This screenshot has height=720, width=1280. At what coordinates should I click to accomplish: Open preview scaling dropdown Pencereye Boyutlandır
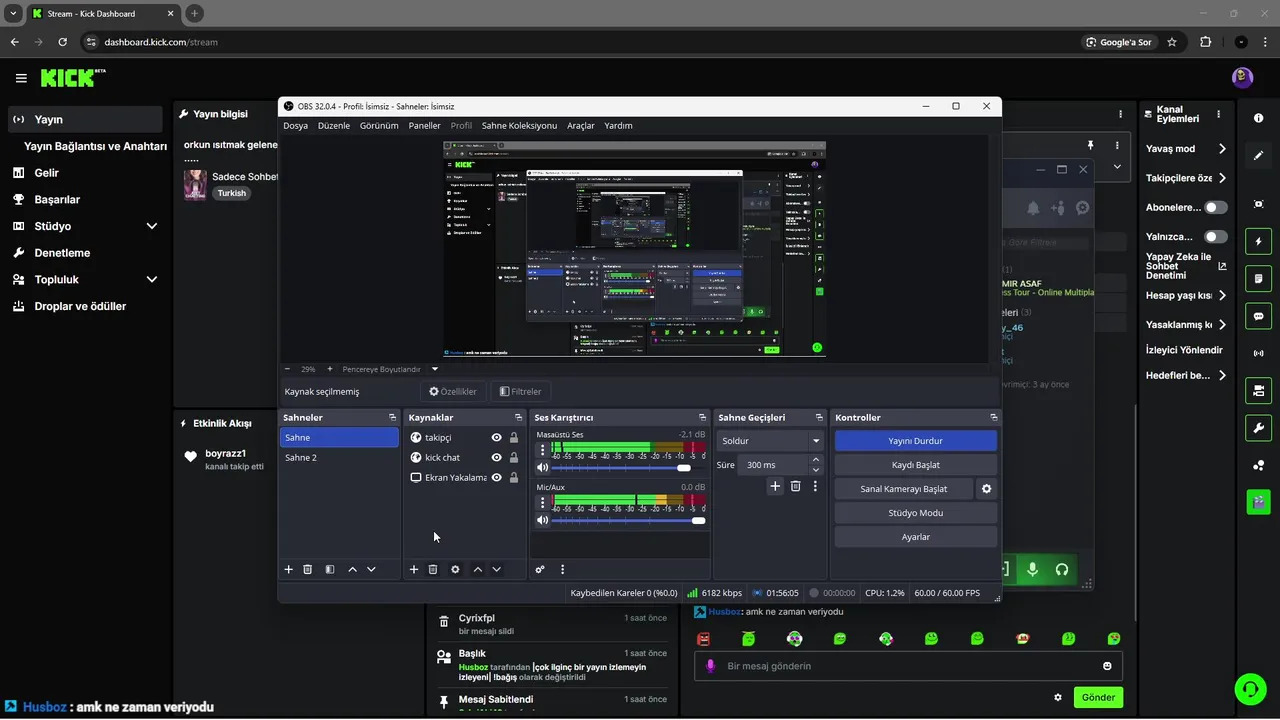pyautogui.click(x=391, y=369)
